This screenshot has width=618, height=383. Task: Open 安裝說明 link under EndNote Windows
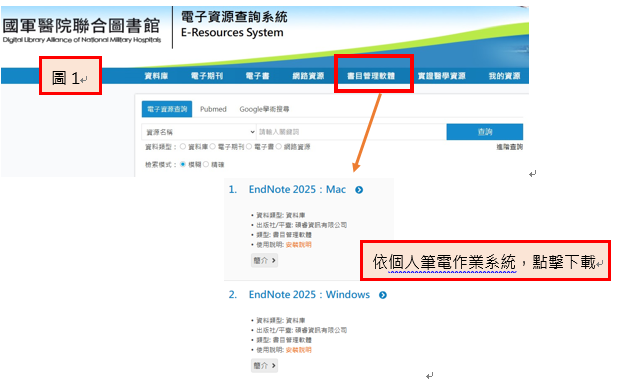[298, 350]
